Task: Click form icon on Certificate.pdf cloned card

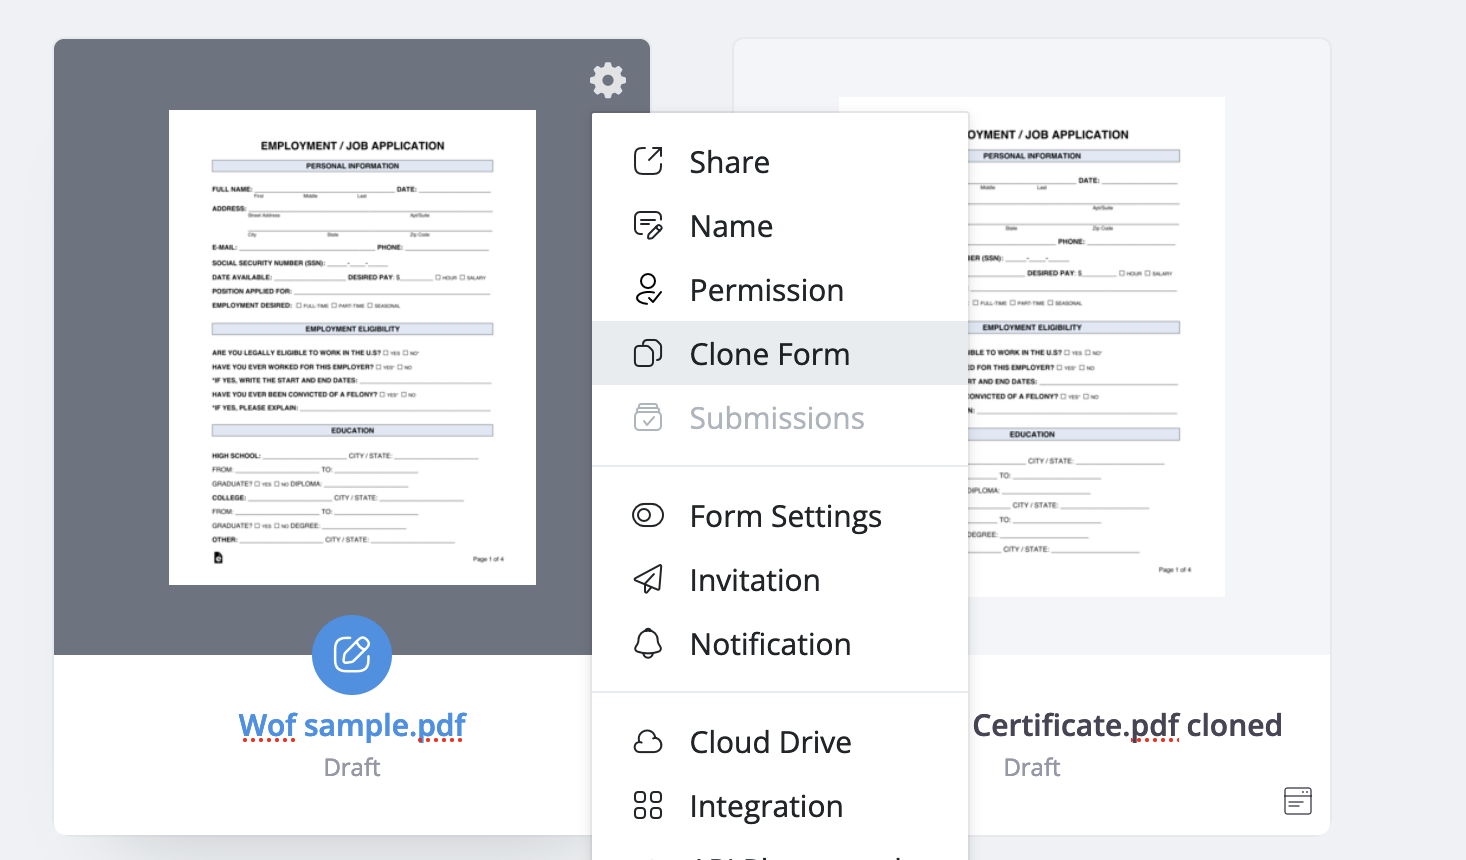Action: point(1297,801)
